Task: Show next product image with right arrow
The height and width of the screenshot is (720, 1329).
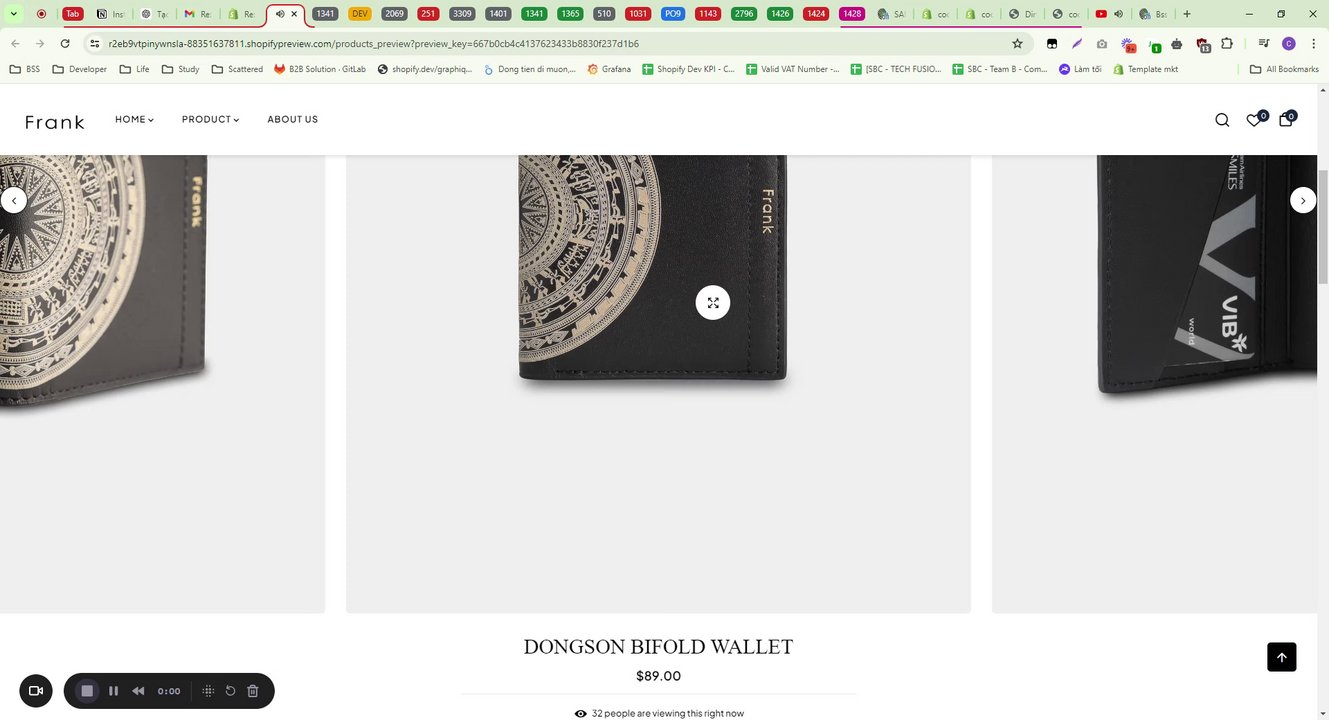Action: [1303, 200]
